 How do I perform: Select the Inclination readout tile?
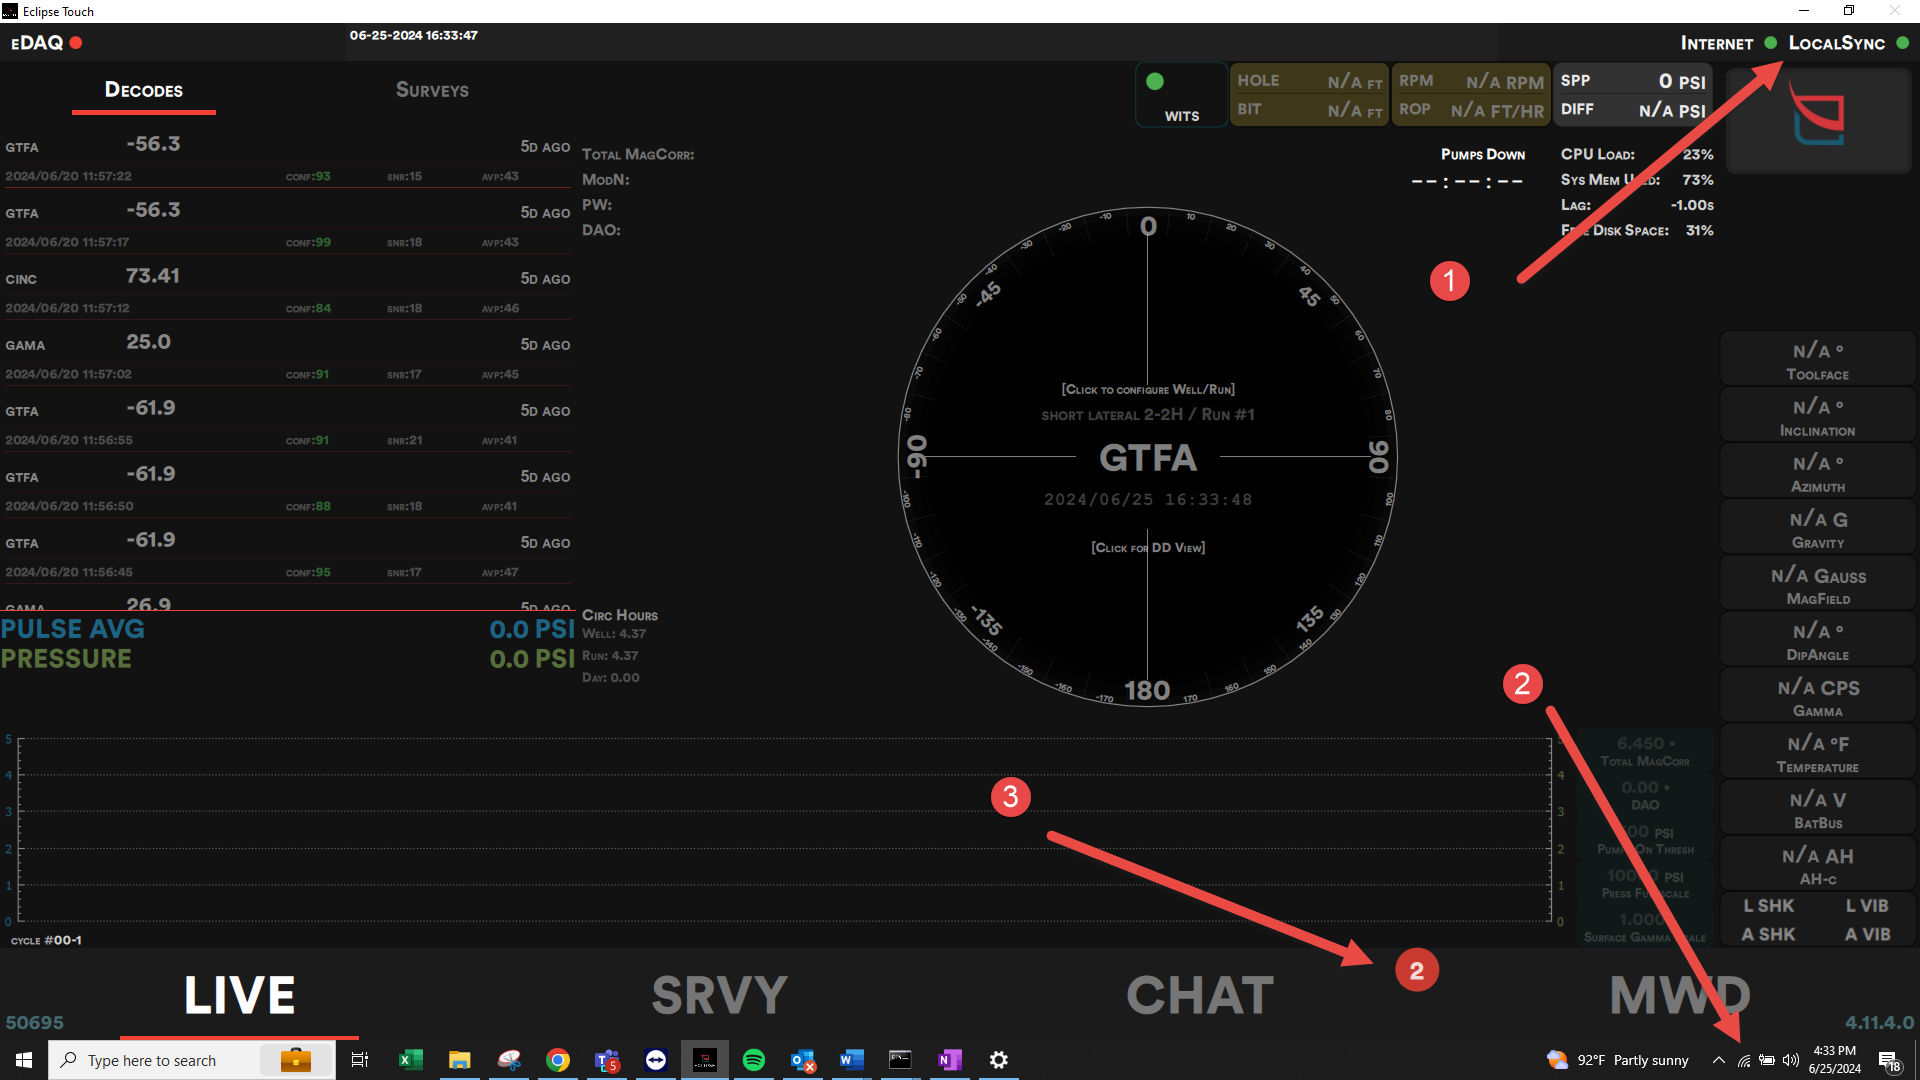1818,417
